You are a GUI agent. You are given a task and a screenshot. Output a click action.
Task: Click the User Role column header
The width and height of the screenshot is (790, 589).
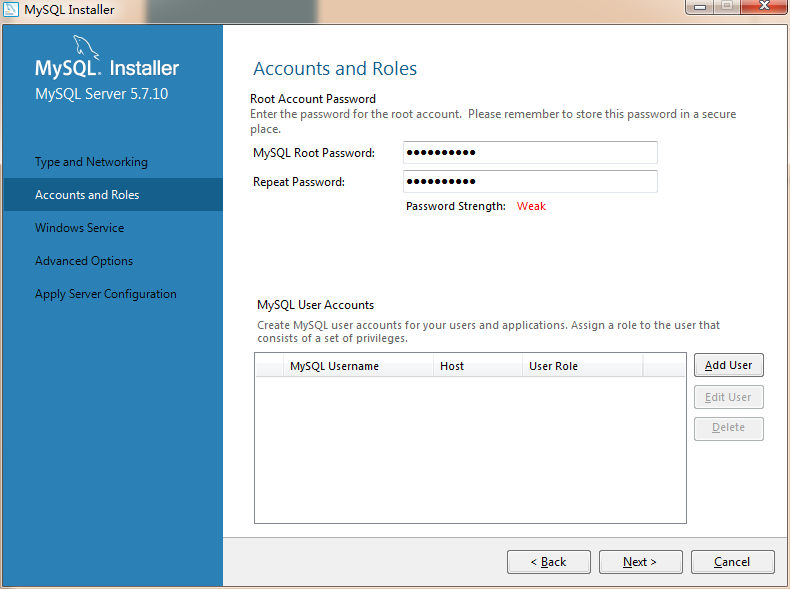[553, 366]
